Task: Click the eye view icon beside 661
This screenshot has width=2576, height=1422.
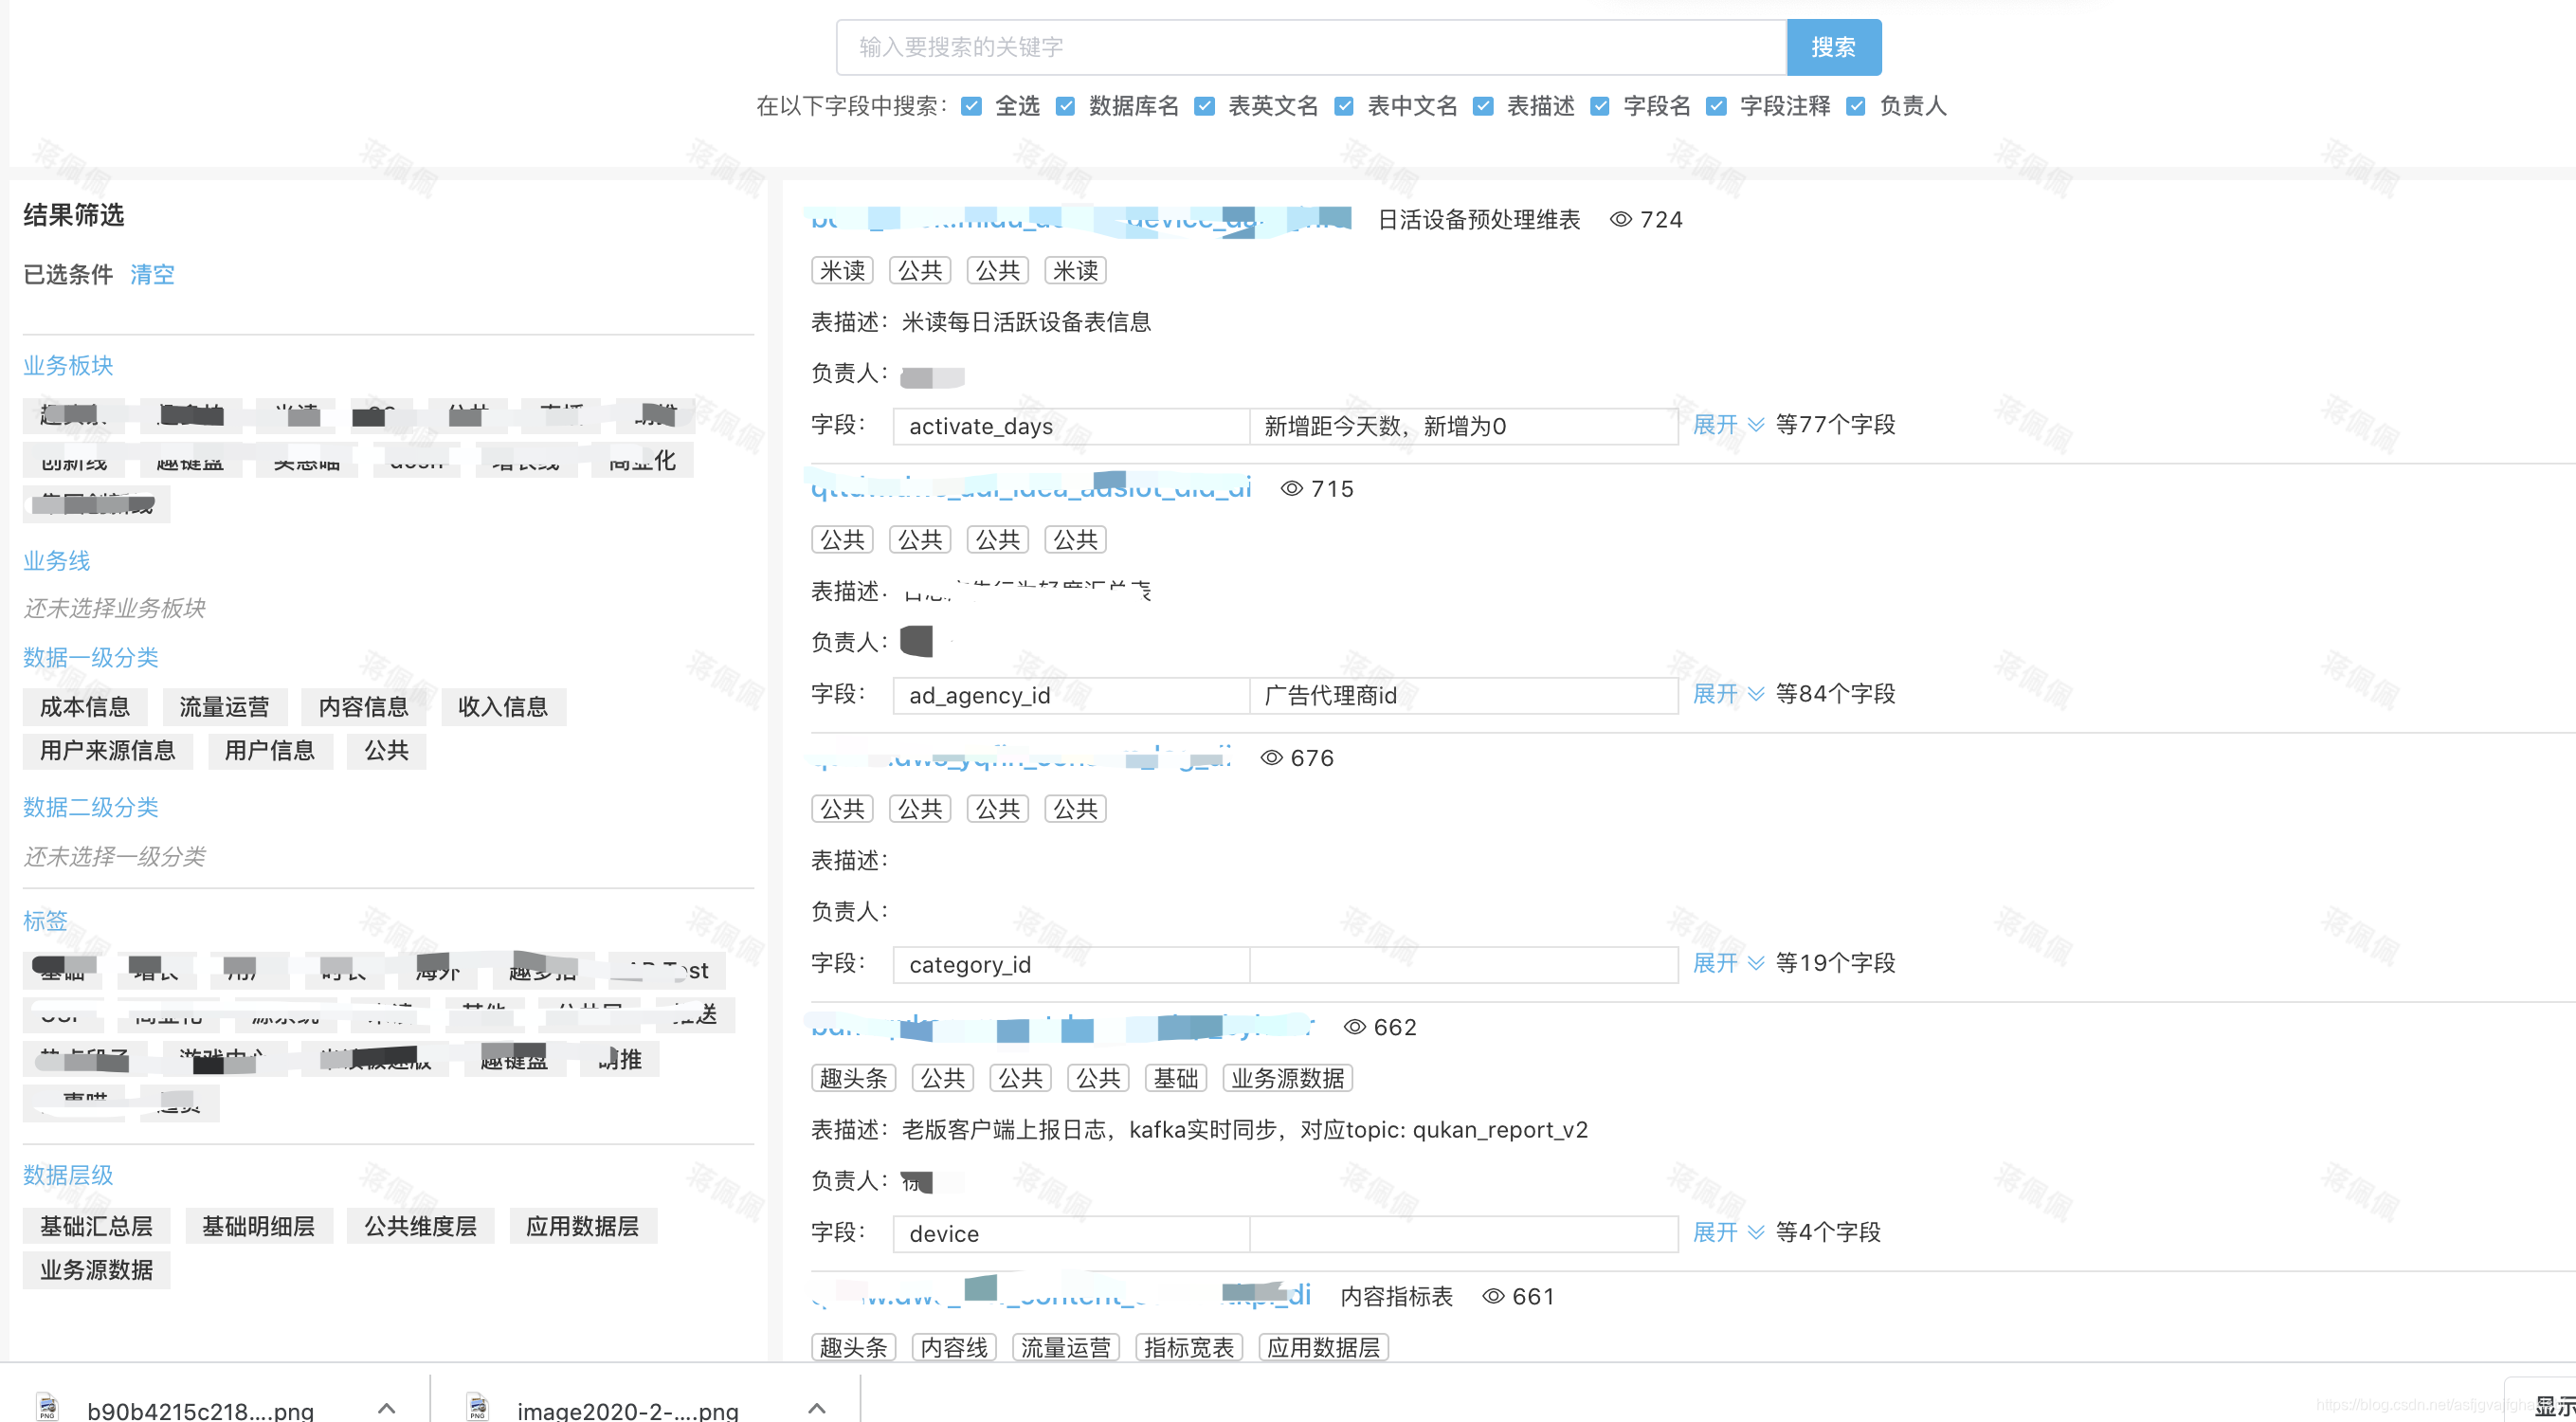Action: click(1492, 1295)
